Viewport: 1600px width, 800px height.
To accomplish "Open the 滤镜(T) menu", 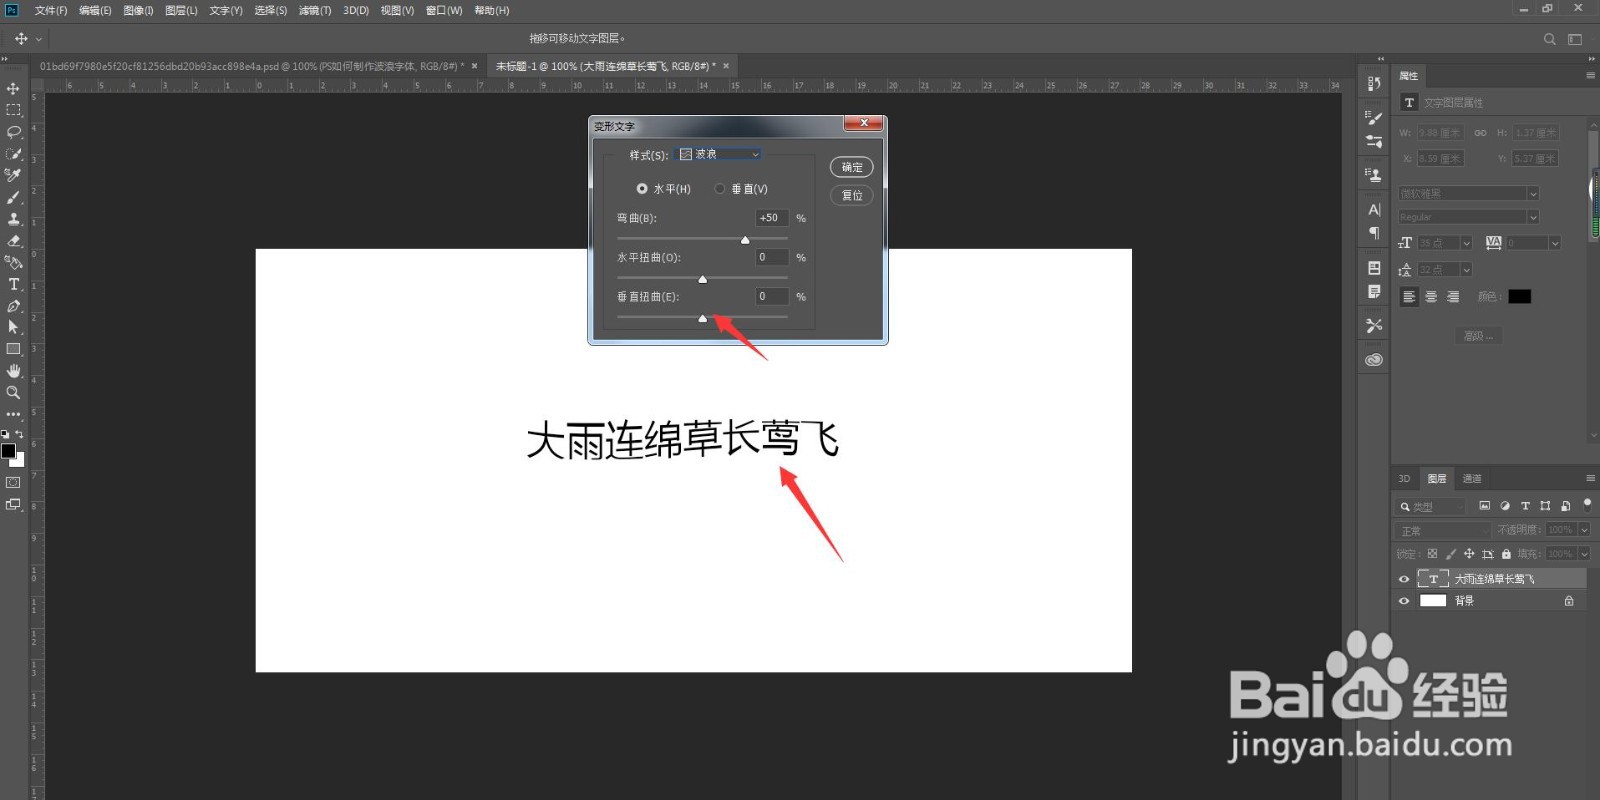I will (315, 10).
